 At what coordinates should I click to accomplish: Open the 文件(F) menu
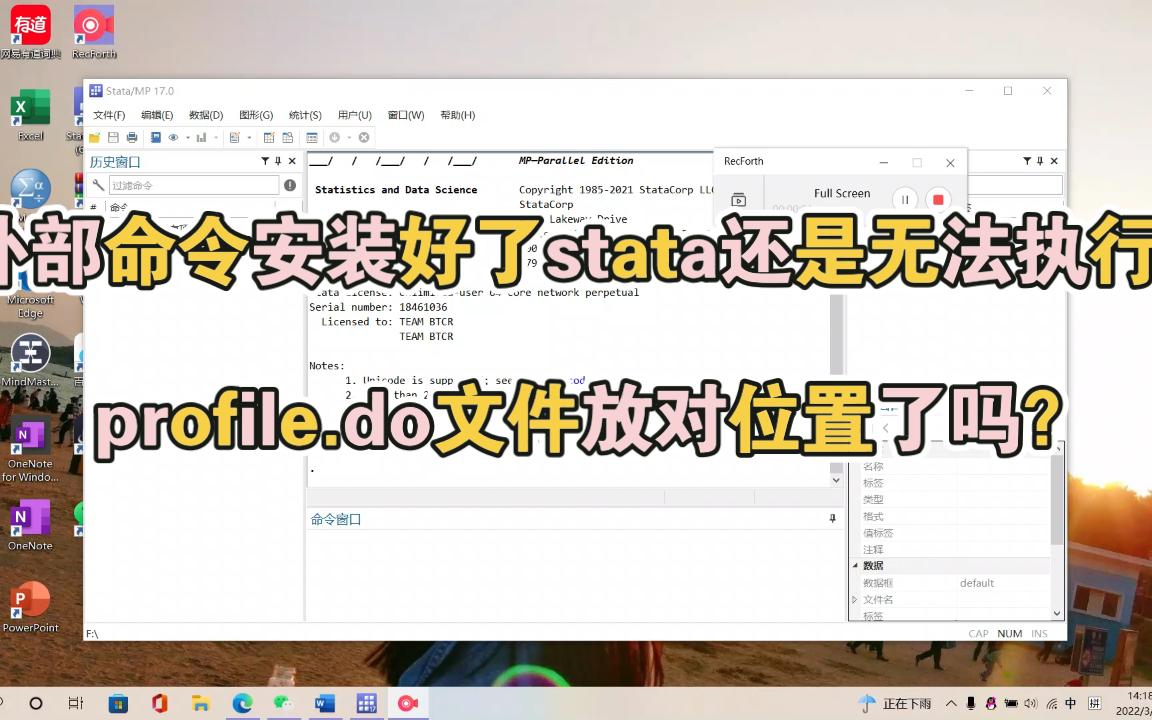click(109, 115)
